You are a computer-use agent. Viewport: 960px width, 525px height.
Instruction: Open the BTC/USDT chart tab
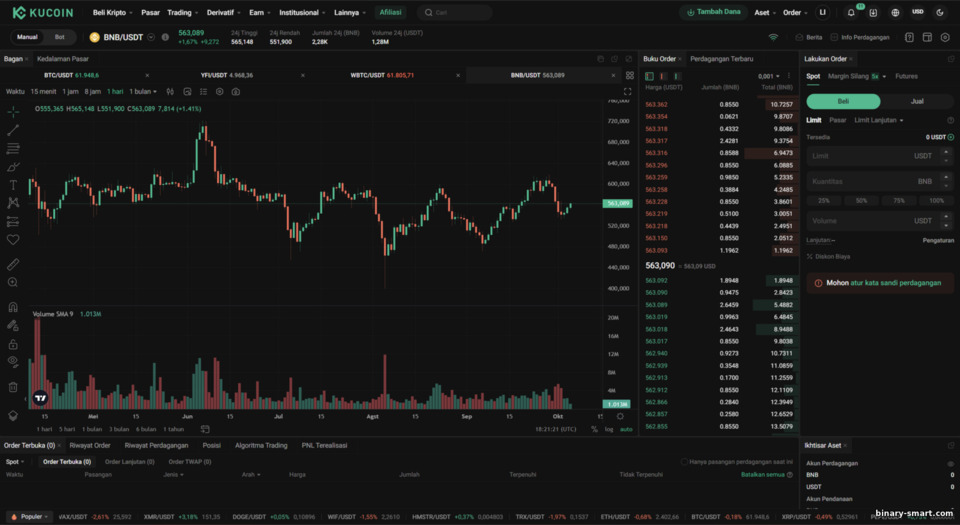pyautogui.click(x=71, y=75)
